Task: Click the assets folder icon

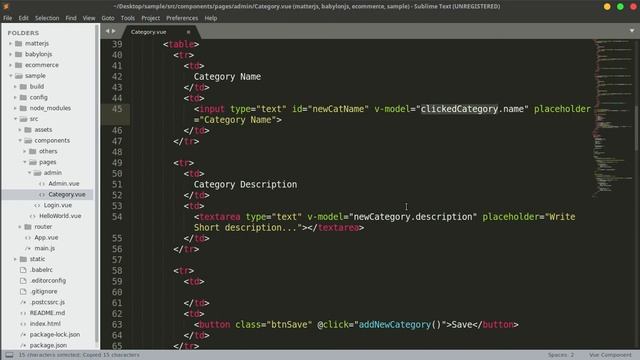Action: click(28, 129)
